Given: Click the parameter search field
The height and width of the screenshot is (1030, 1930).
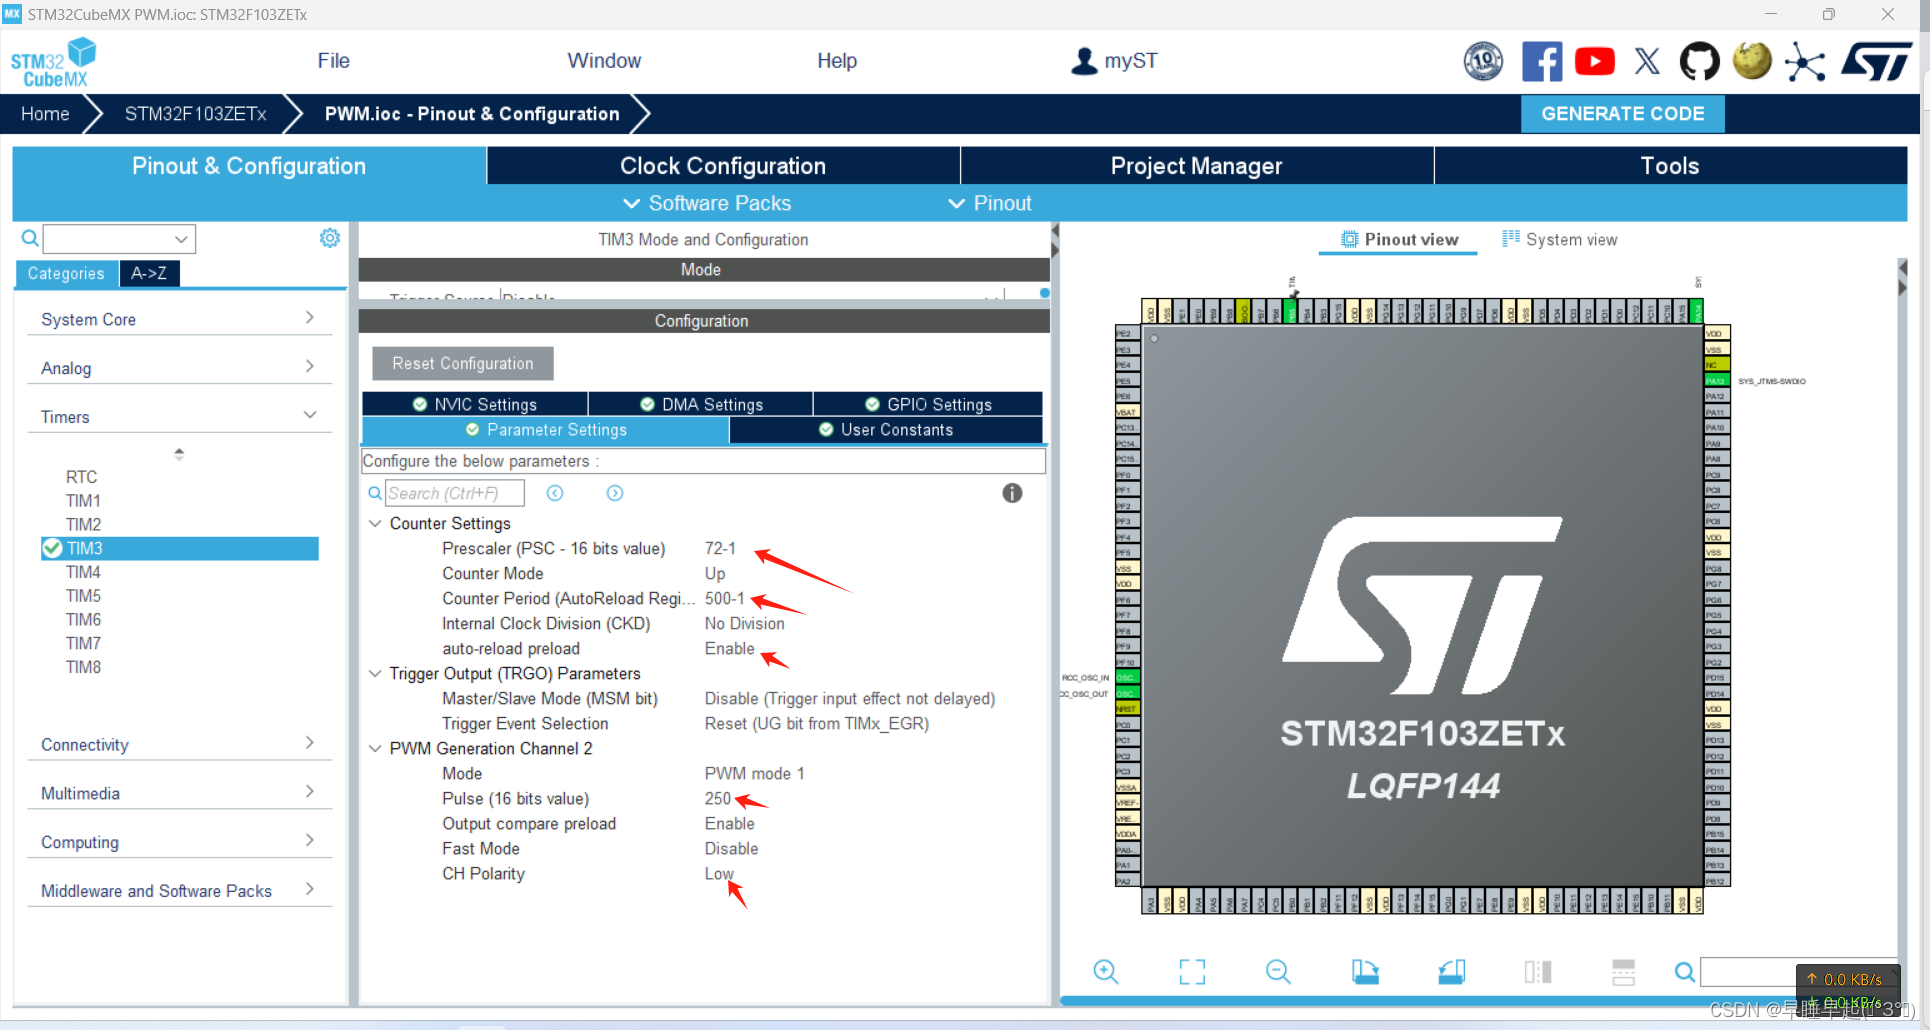Looking at the screenshot, I should click(455, 492).
